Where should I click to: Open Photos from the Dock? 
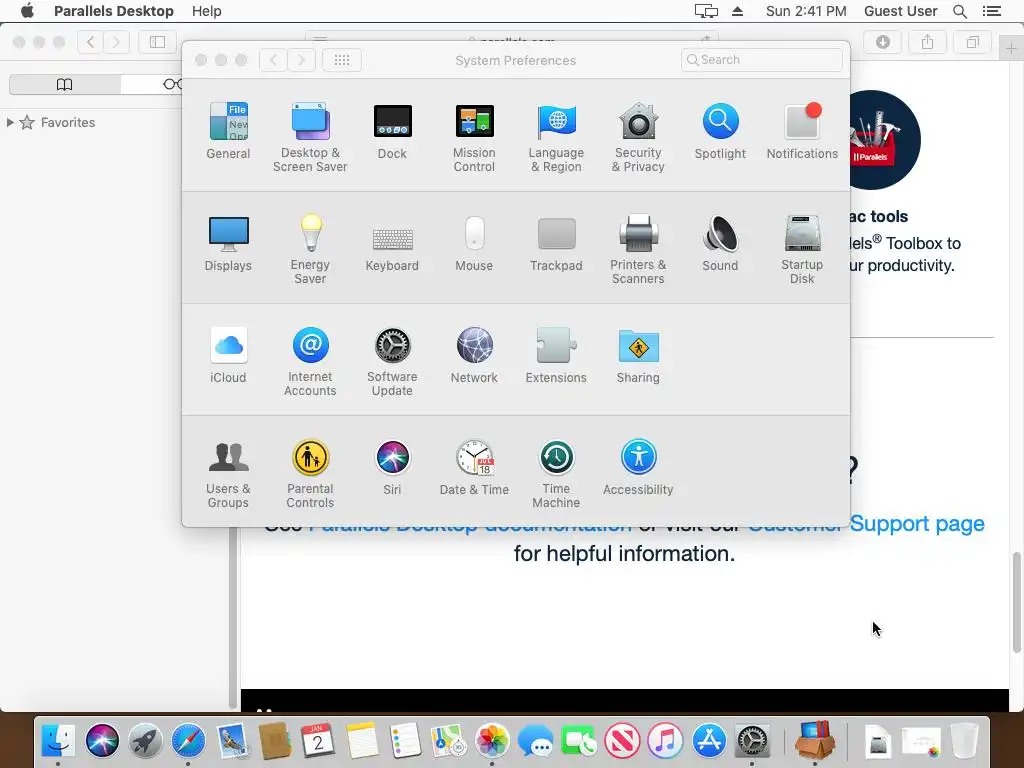[492, 741]
